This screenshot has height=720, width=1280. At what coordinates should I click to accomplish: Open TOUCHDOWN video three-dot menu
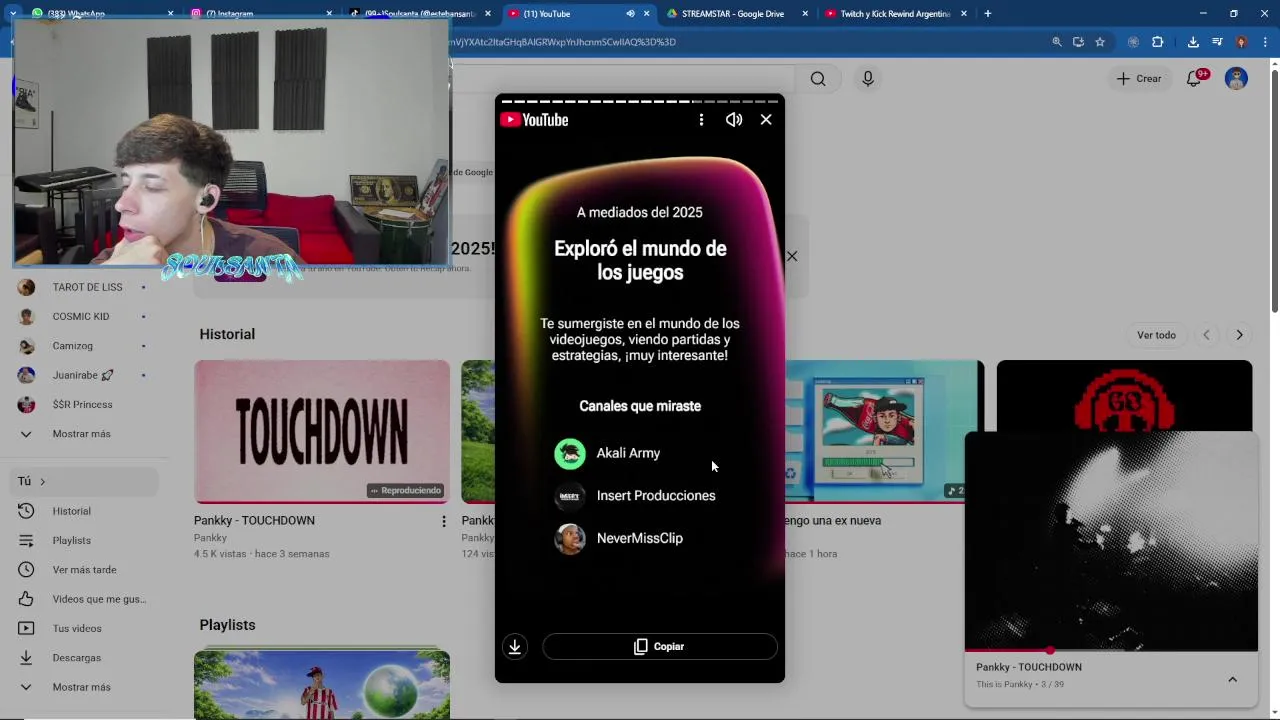[444, 521]
